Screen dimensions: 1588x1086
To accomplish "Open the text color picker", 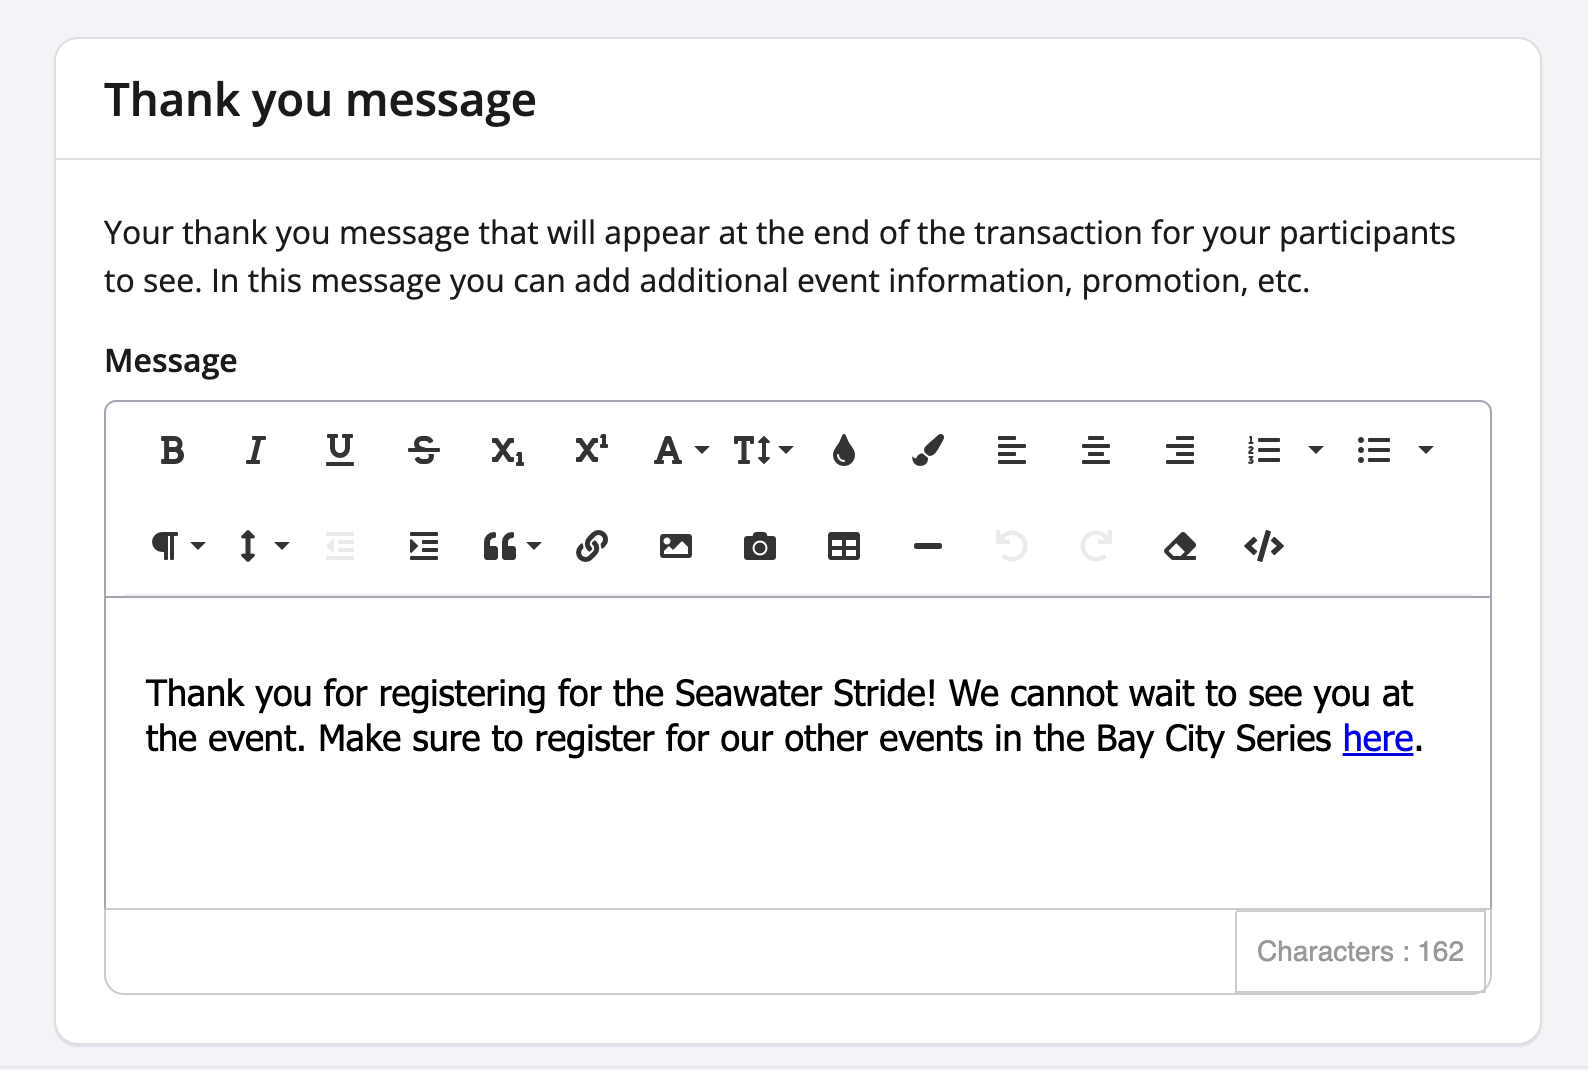I will [x=844, y=451].
